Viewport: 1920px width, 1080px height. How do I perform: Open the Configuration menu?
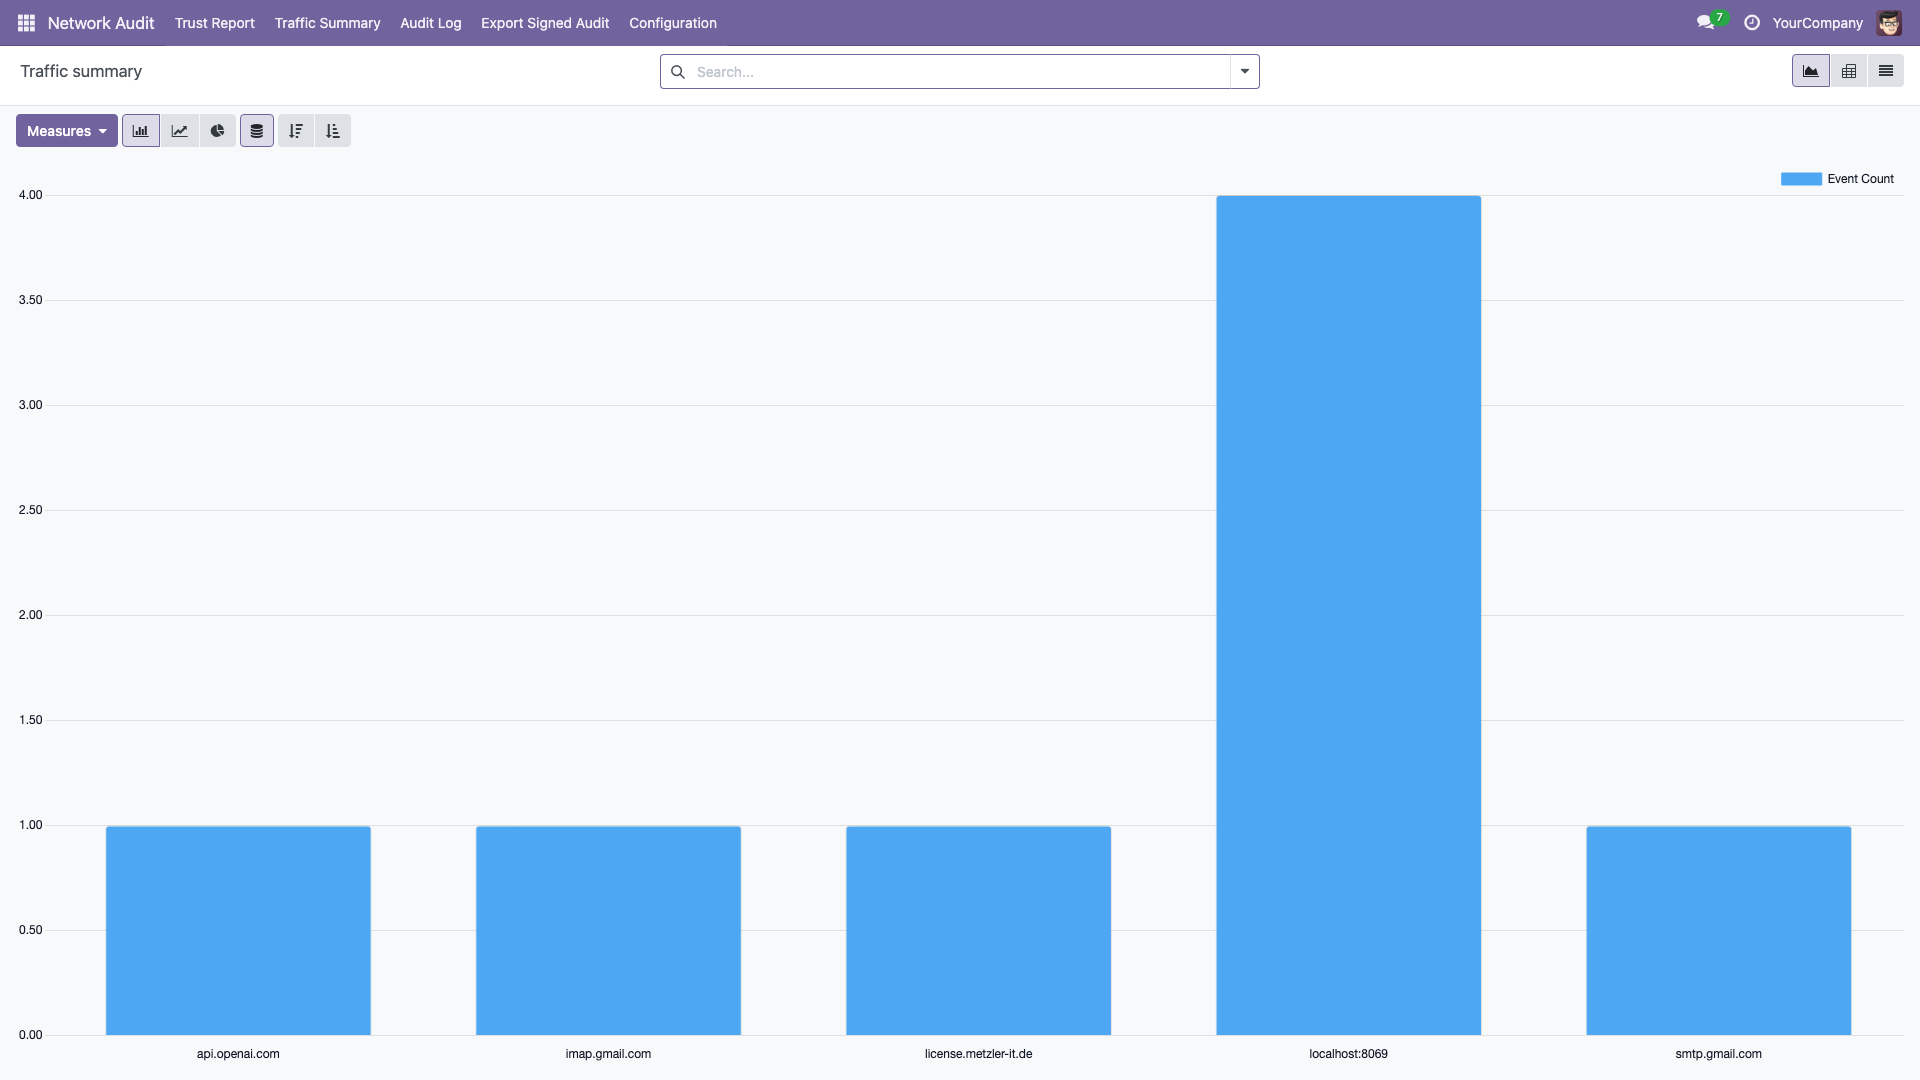pyautogui.click(x=673, y=23)
